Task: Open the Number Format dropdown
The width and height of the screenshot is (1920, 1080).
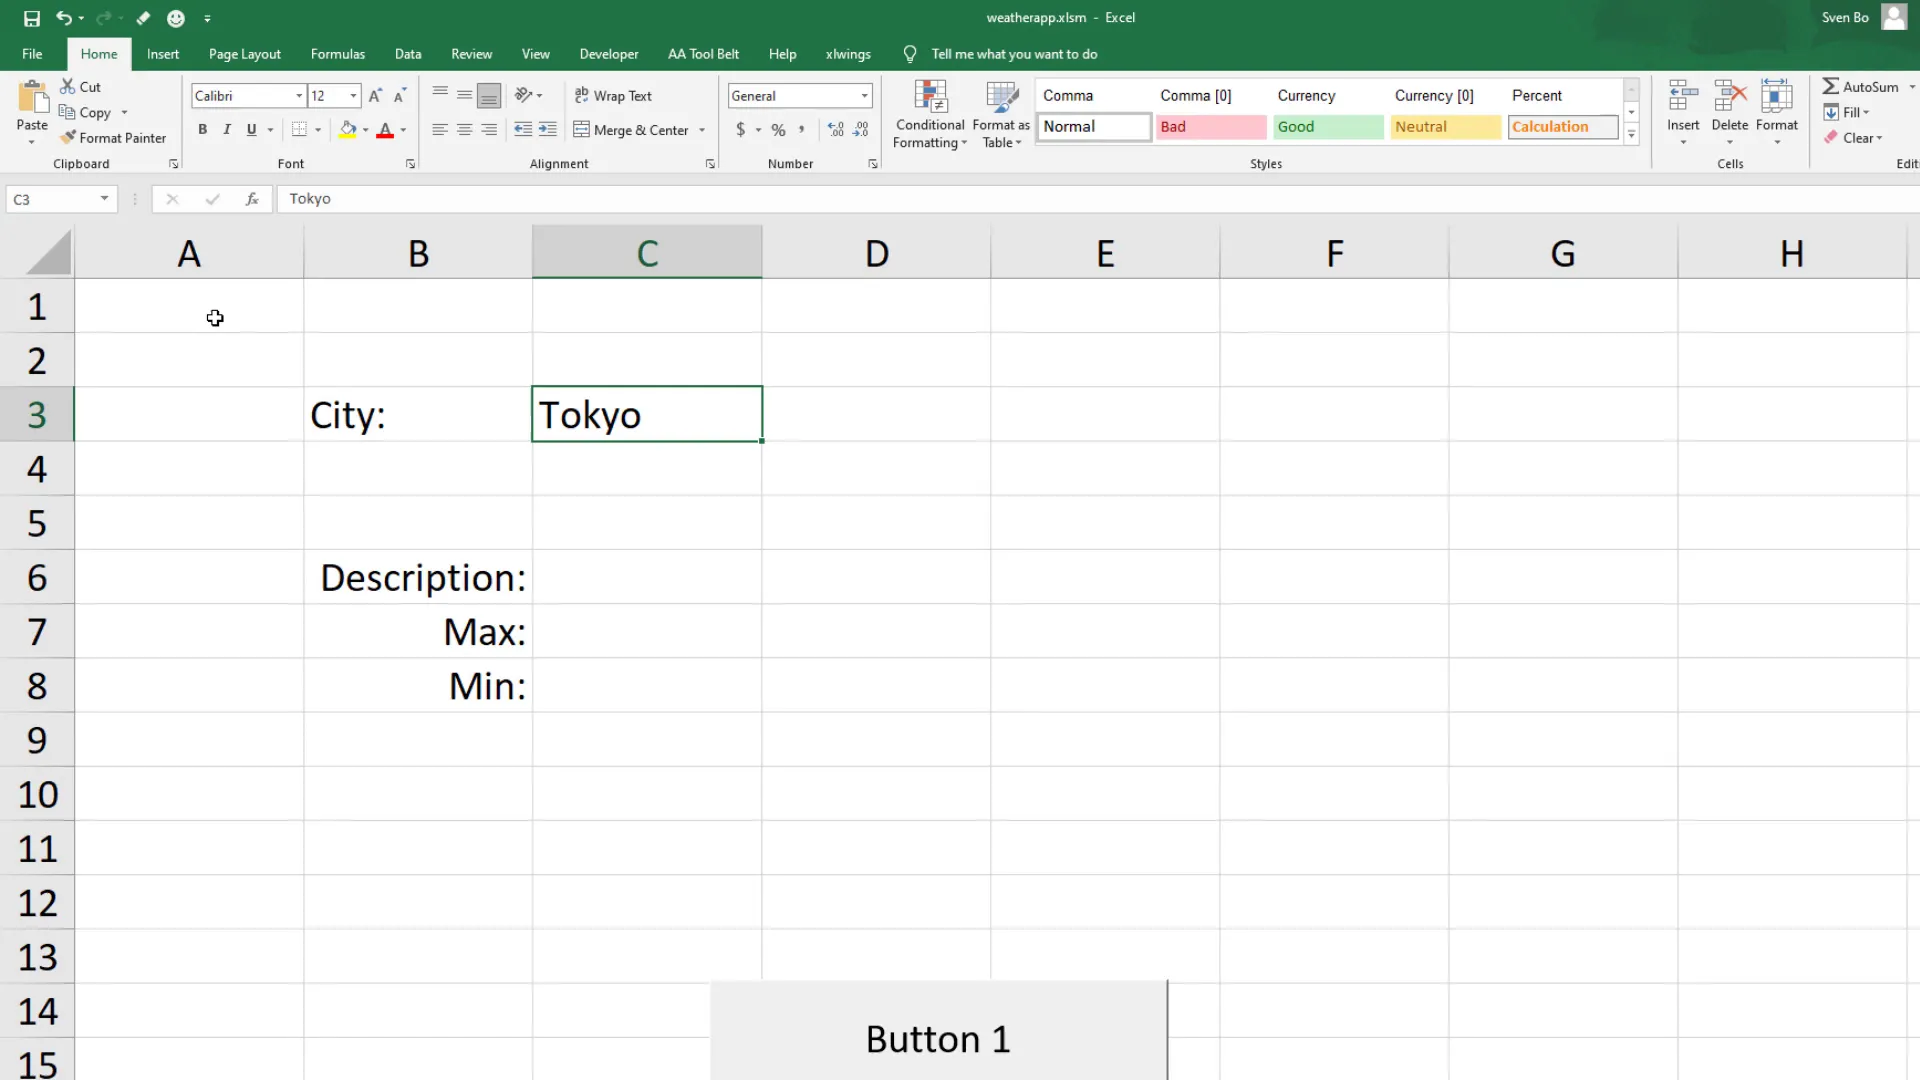Action: [x=864, y=95]
